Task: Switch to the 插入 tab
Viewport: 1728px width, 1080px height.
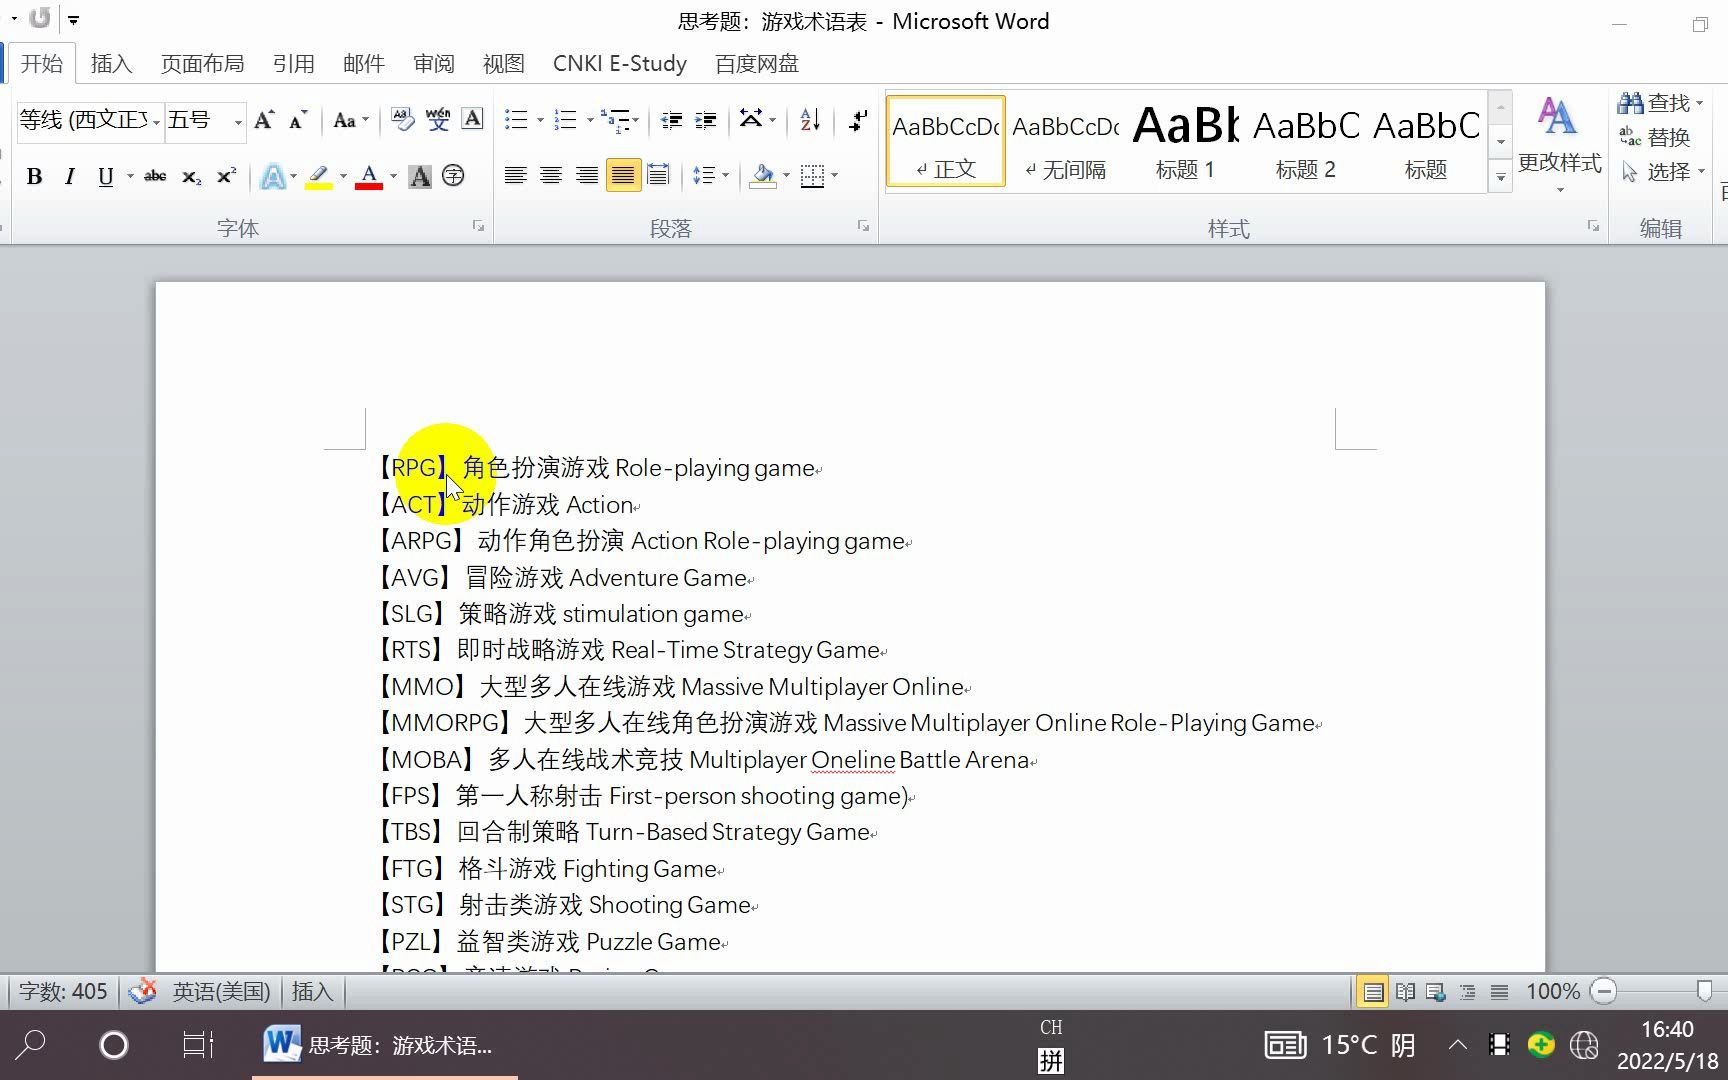Action: pos(111,64)
